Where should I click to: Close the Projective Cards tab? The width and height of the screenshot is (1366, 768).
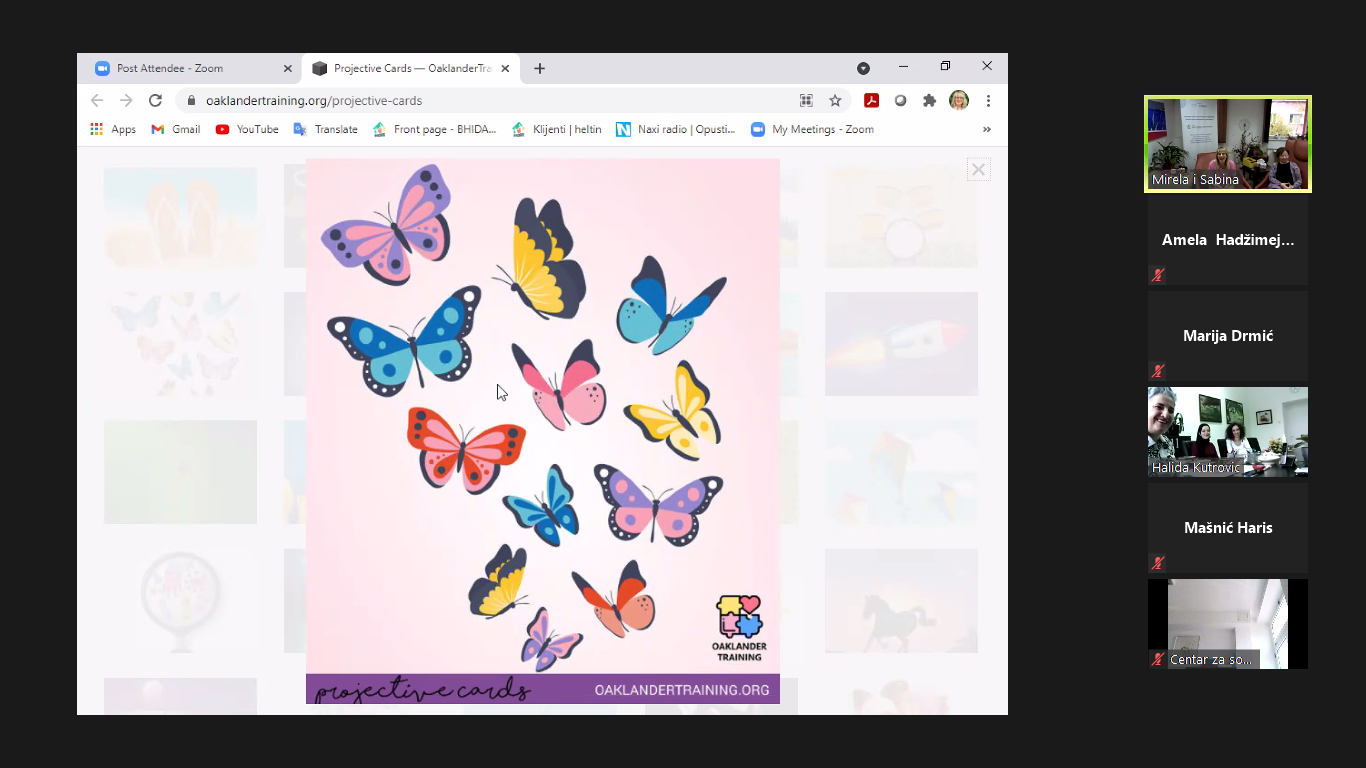click(x=505, y=68)
